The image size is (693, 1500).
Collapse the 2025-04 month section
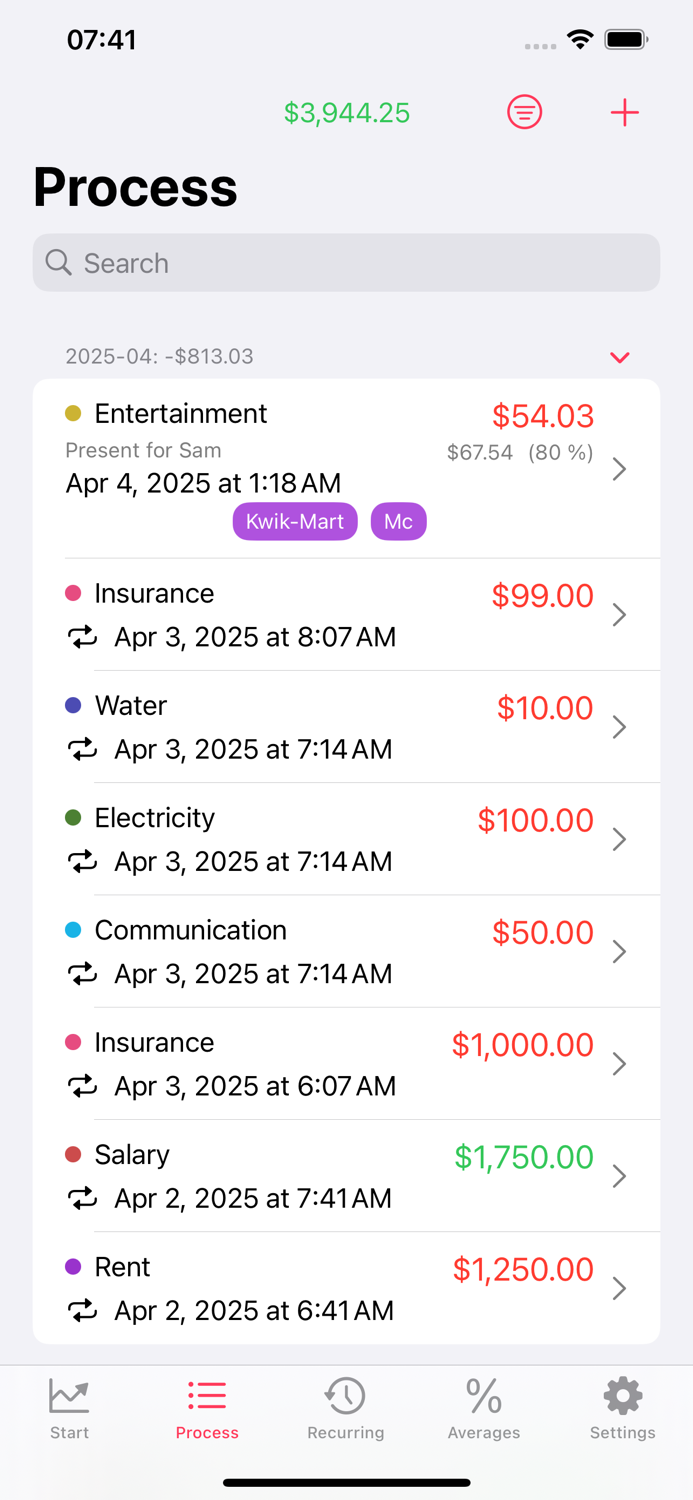(x=620, y=357)
